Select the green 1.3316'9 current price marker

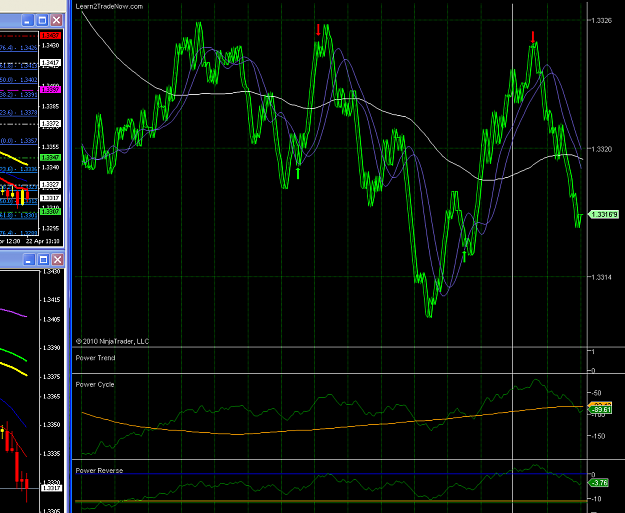click(x=603, y=215)
